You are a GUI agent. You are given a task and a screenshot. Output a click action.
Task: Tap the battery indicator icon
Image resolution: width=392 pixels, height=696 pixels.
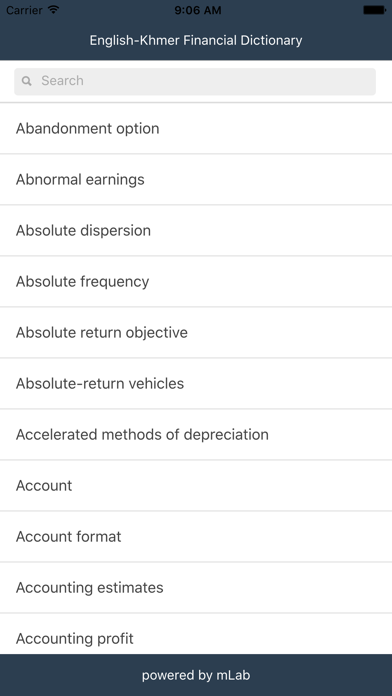click(x=374, y=10)
